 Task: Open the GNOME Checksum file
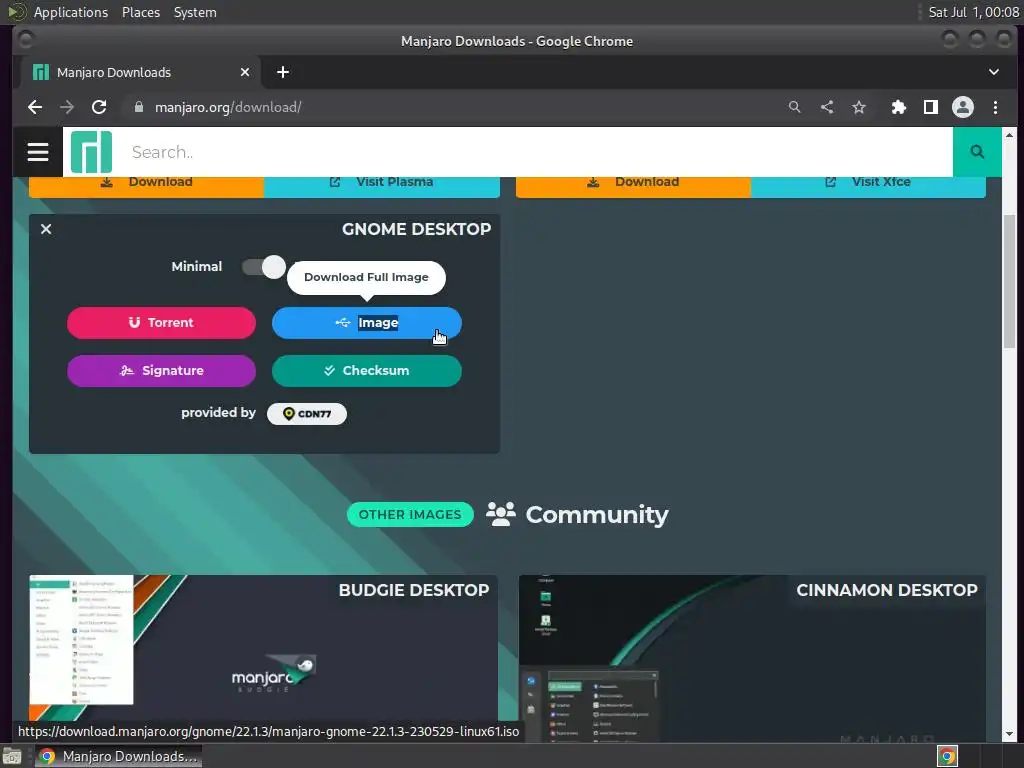[x=366, y=371]
